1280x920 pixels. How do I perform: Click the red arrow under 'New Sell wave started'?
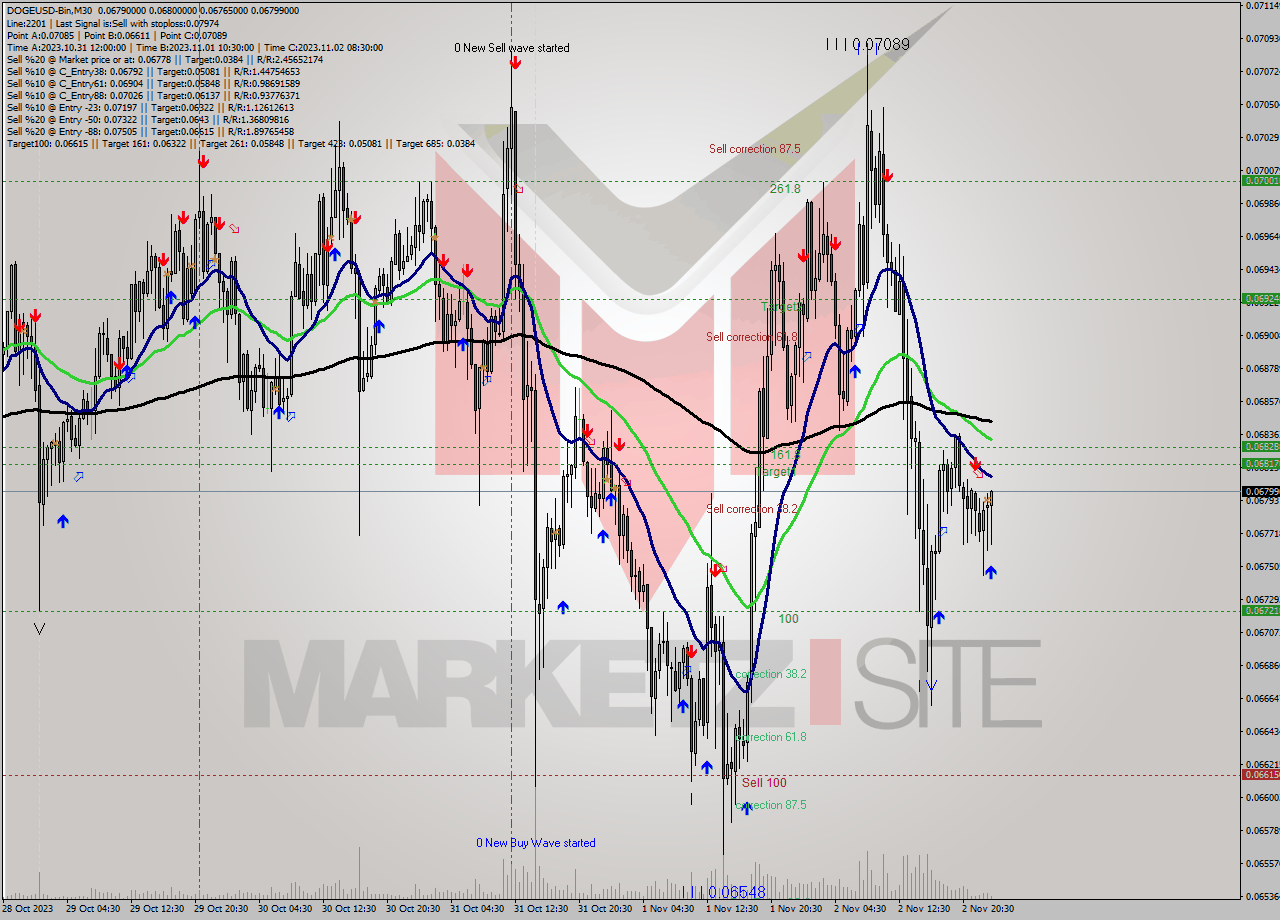(515, 63)
